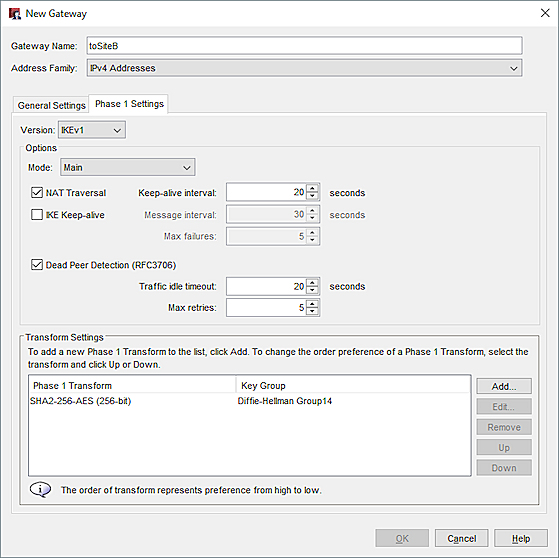Click the Add... transform button
The image size is (559, 558).
[504, 386]
